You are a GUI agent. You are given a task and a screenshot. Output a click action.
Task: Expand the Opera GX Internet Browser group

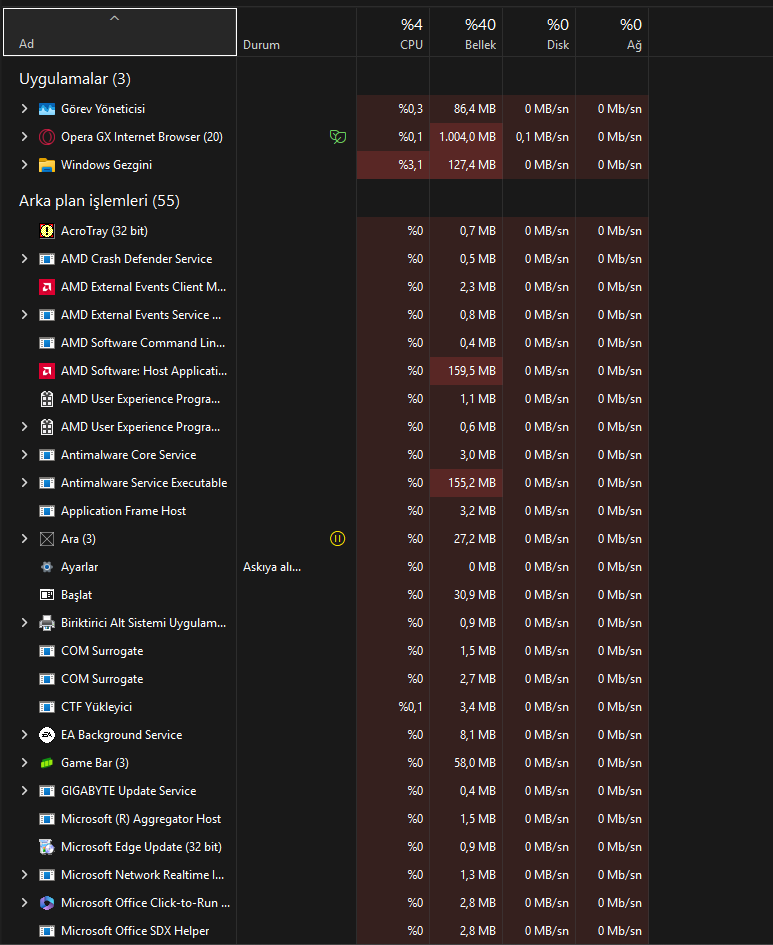tap(24, 137)
